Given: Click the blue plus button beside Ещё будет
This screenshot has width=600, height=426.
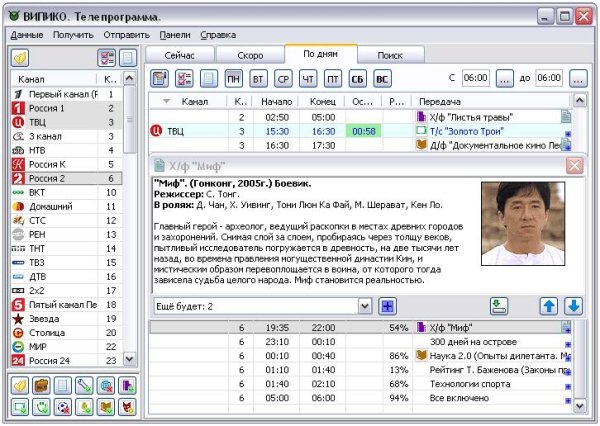Looking at the screenshot, I should tap(387, 306).
